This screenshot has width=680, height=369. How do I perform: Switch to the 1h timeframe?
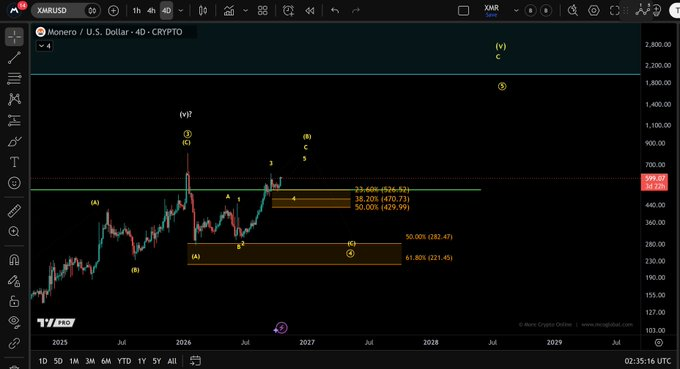pos(137,10)
